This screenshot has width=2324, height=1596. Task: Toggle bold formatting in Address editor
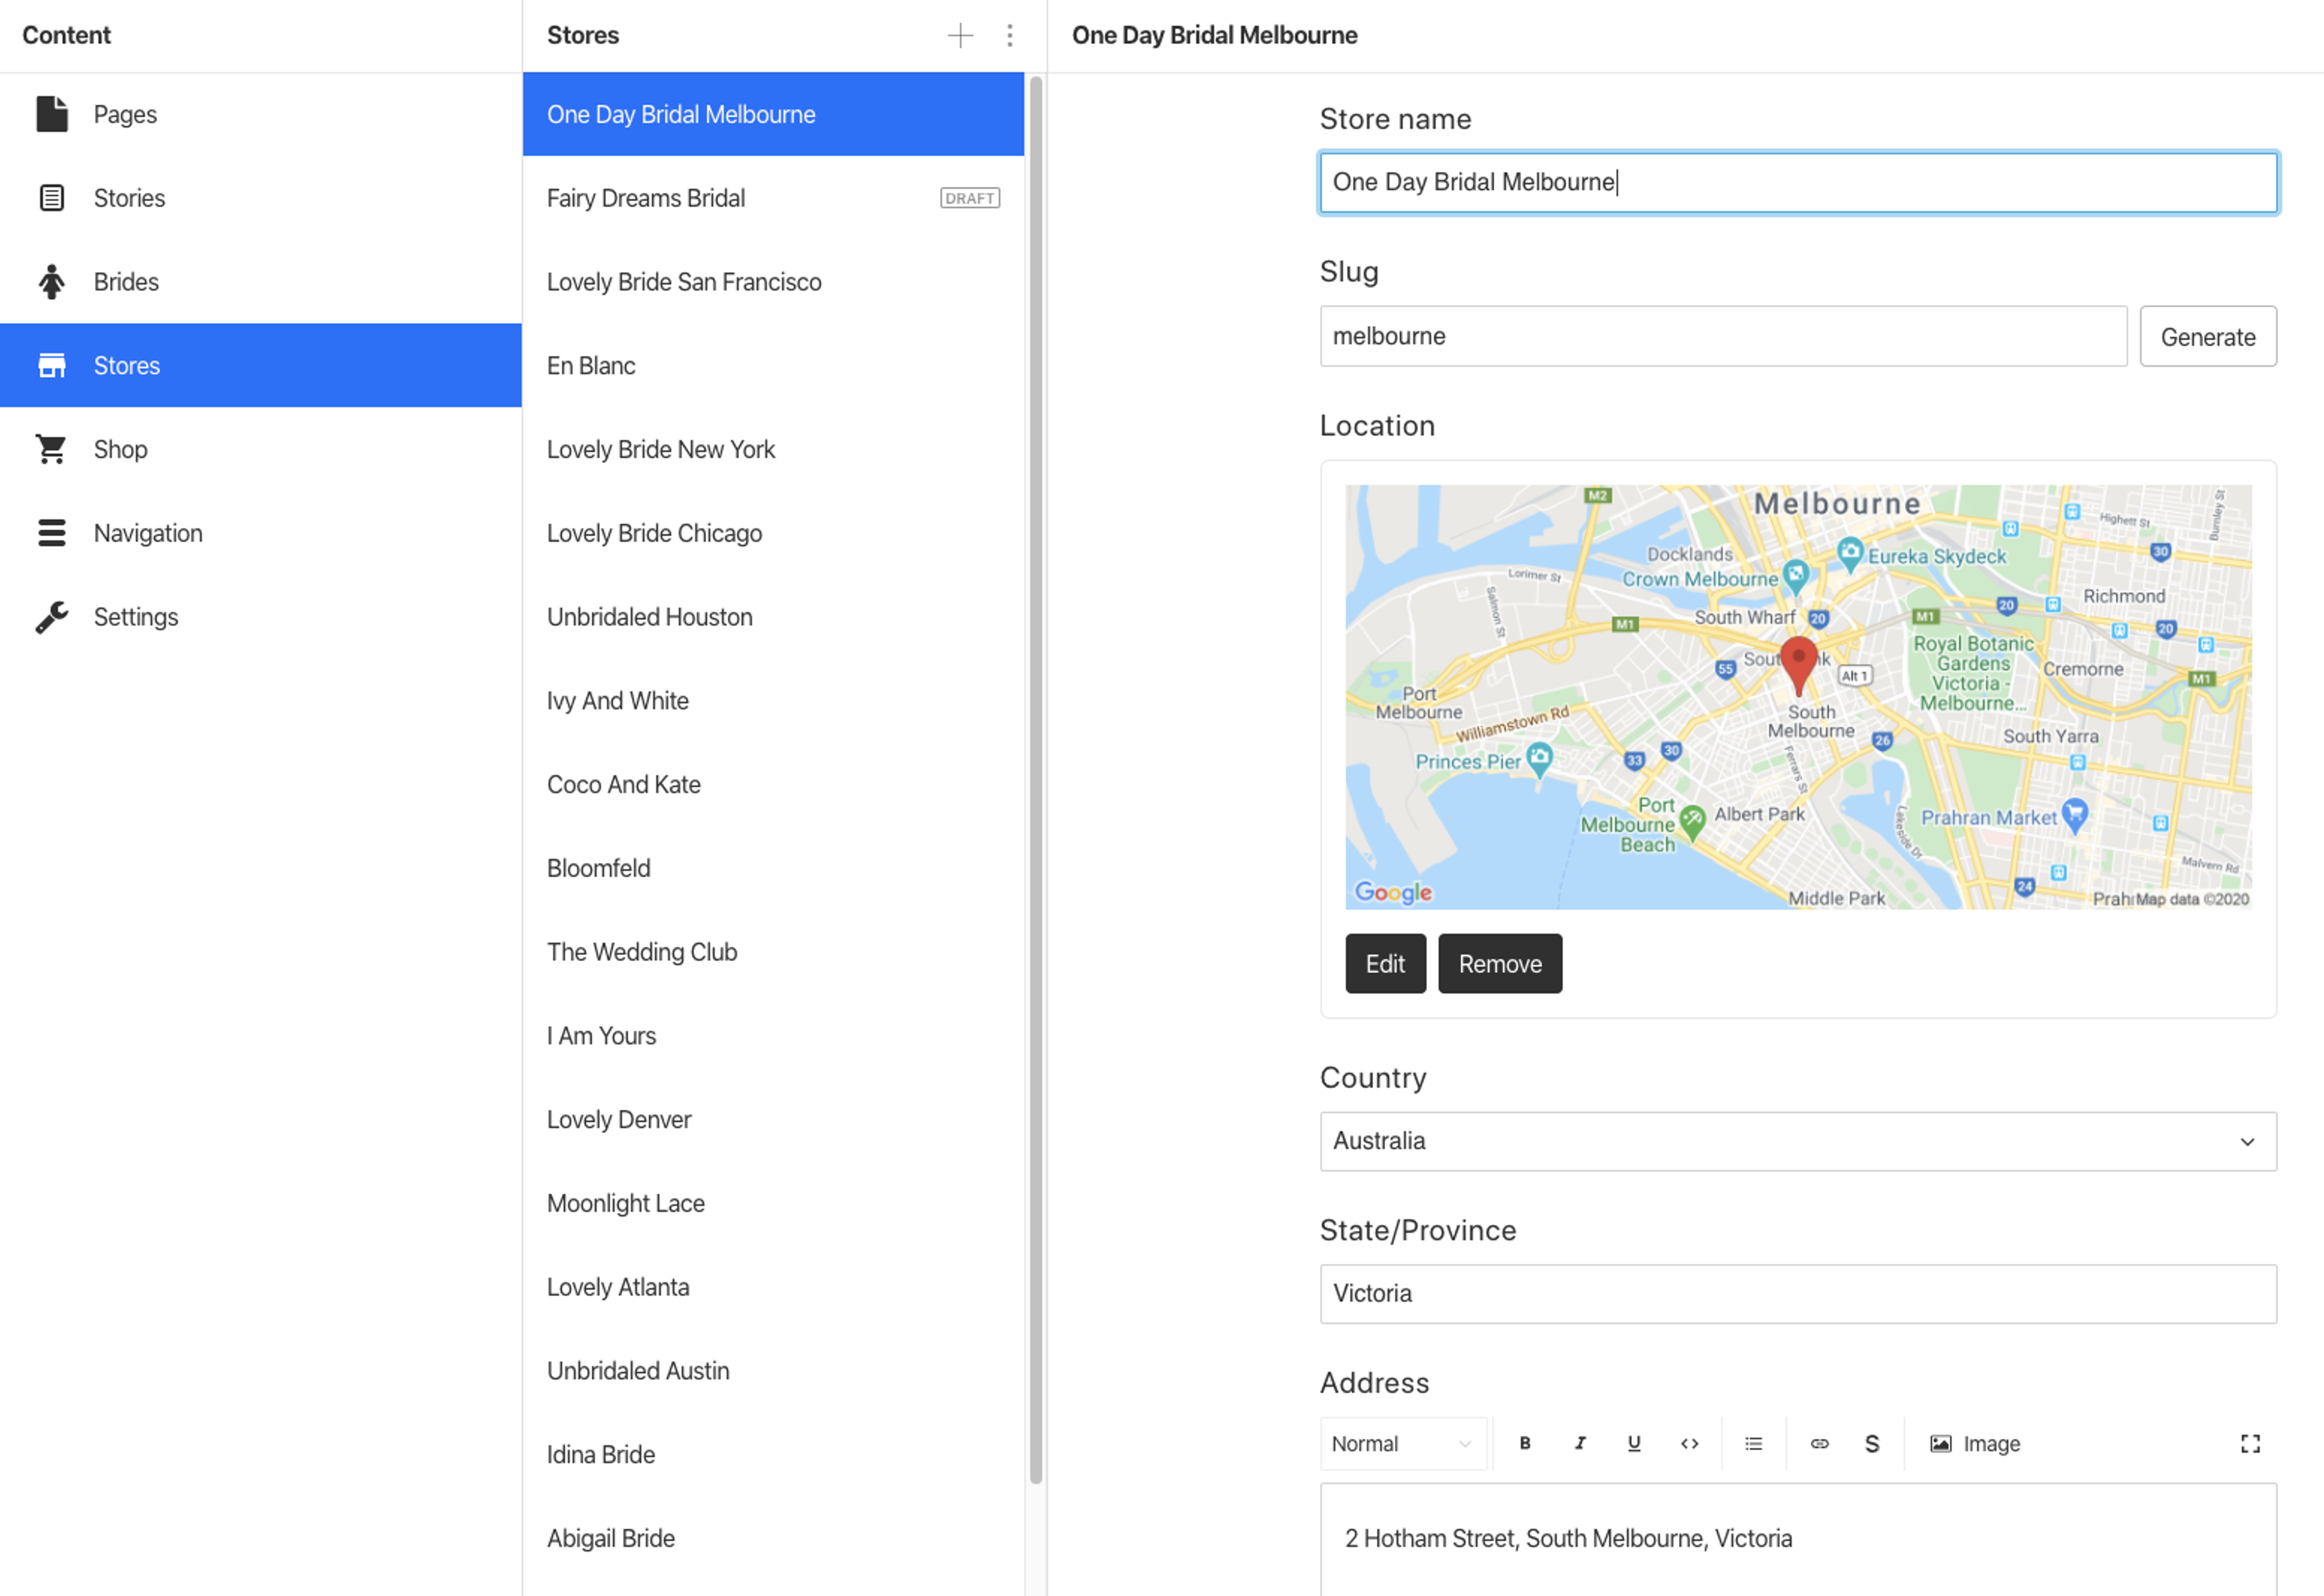click(1524, 1443)
